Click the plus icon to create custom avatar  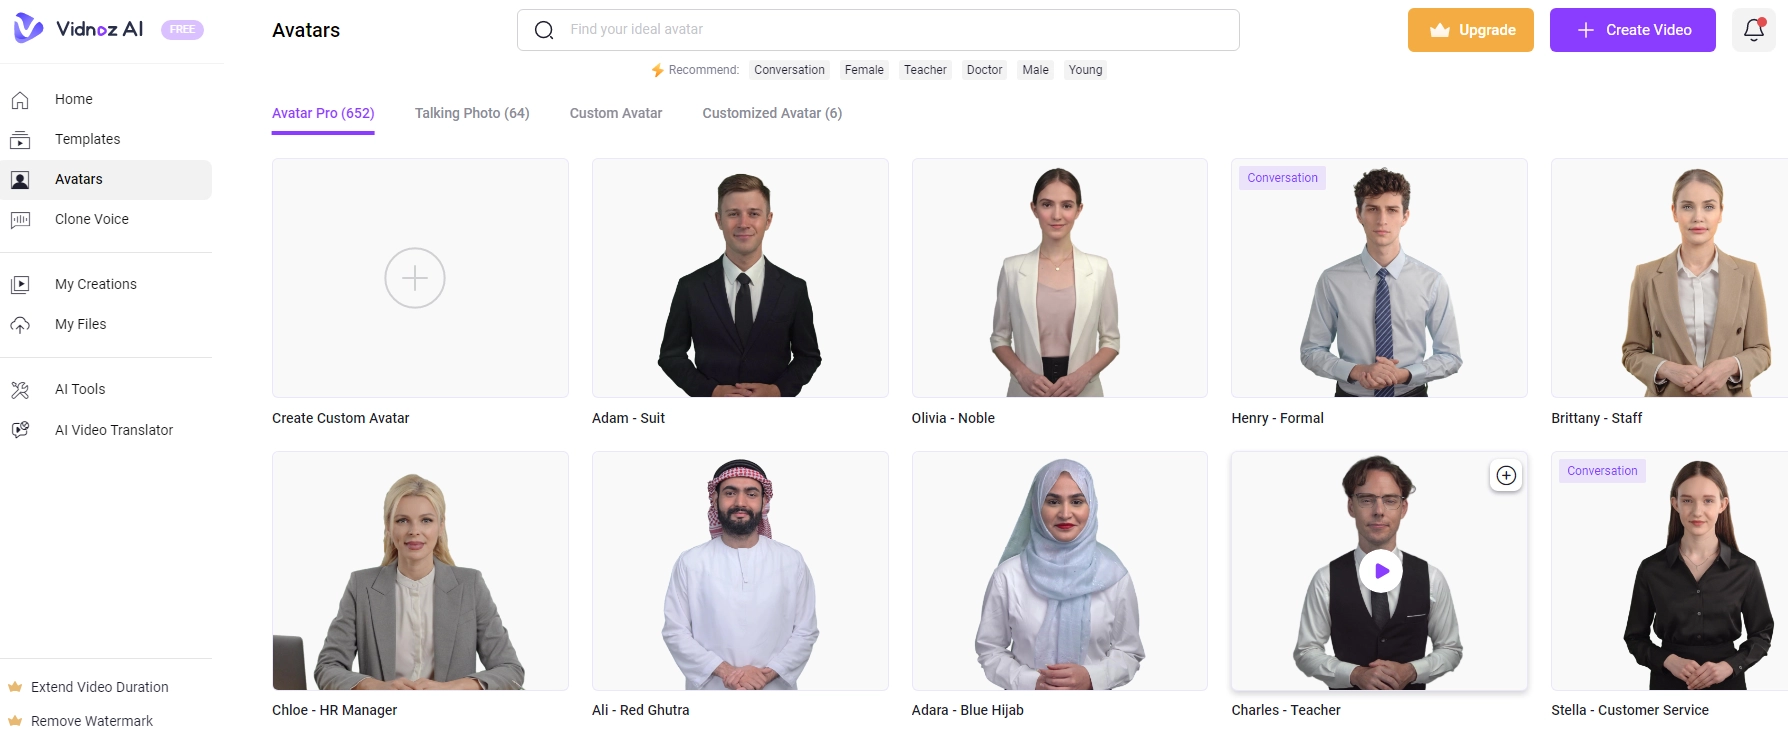click(415, 278)
